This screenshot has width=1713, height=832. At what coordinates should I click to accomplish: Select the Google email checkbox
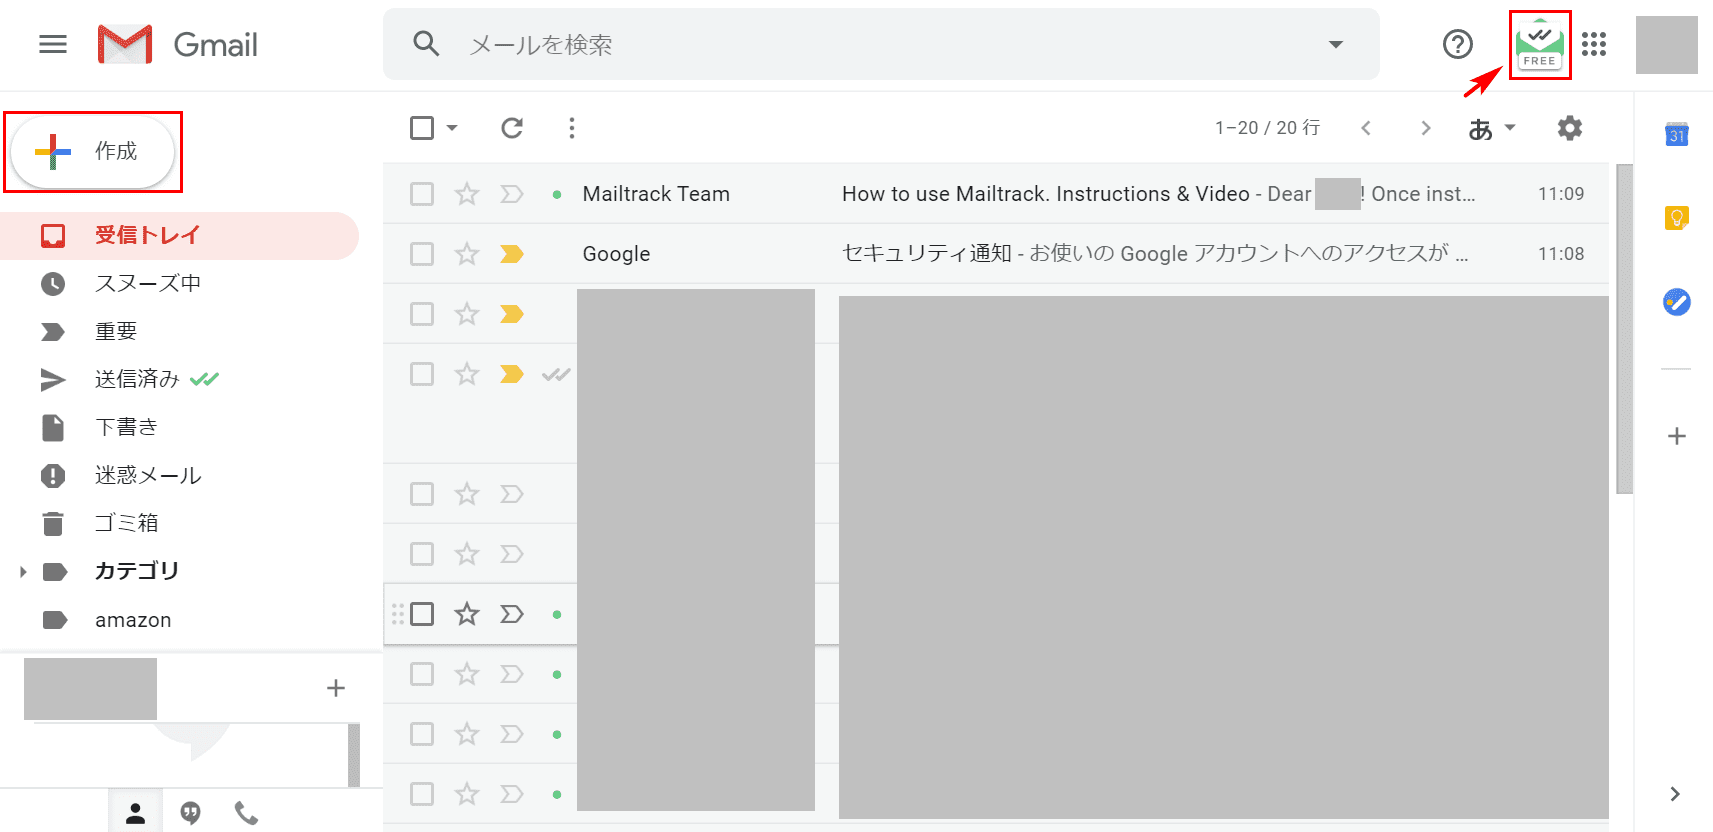[422, 254]
